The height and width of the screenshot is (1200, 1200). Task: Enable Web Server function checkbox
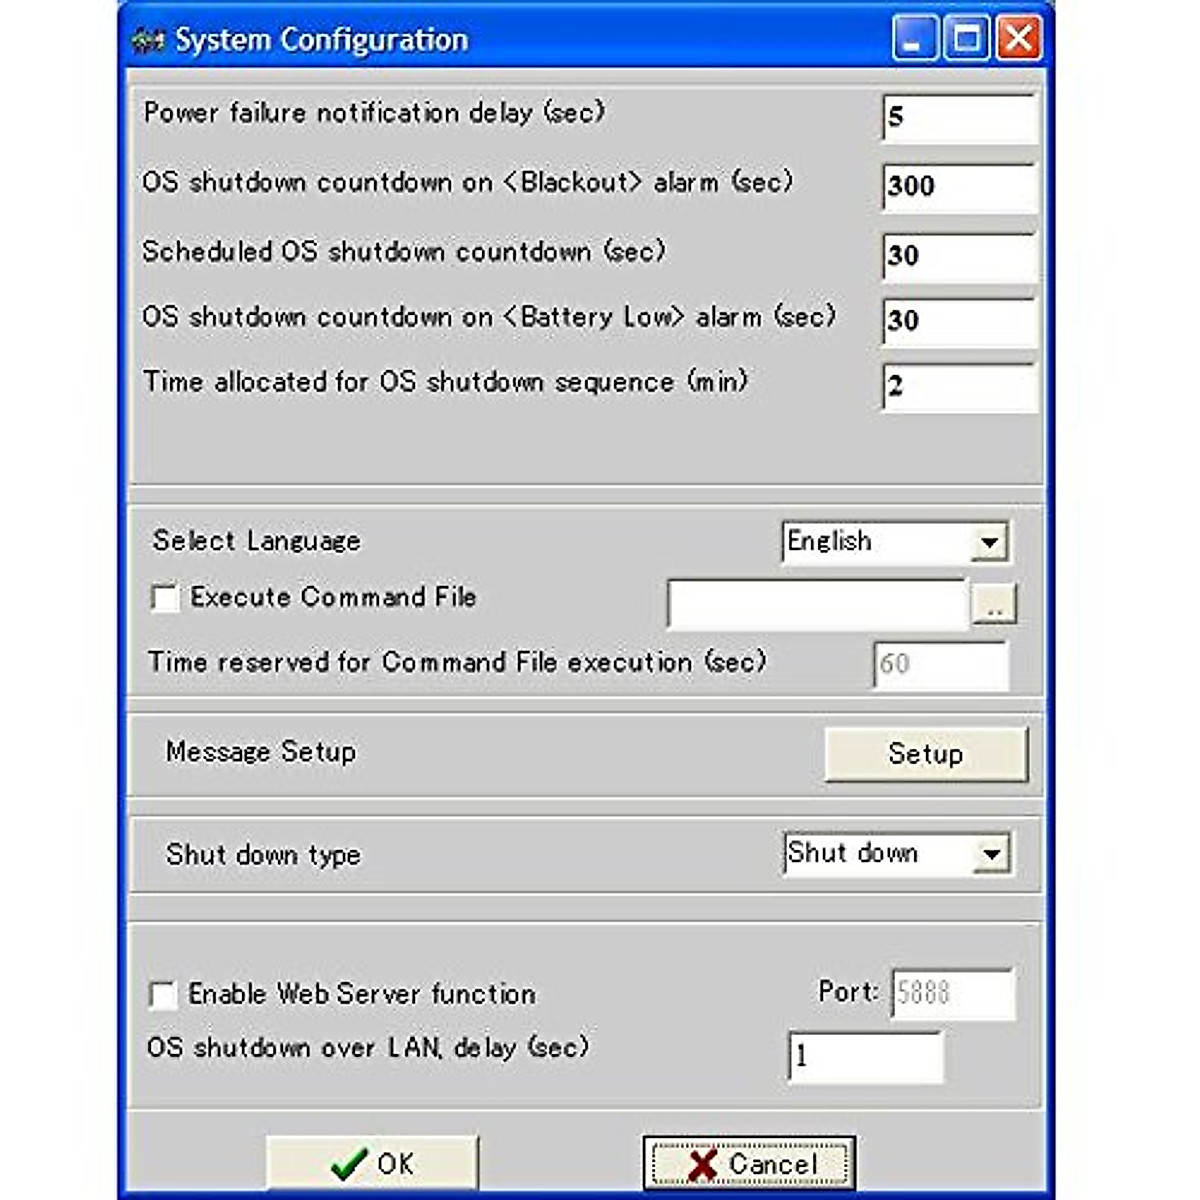pyautogui.click(x=163, y=995)
